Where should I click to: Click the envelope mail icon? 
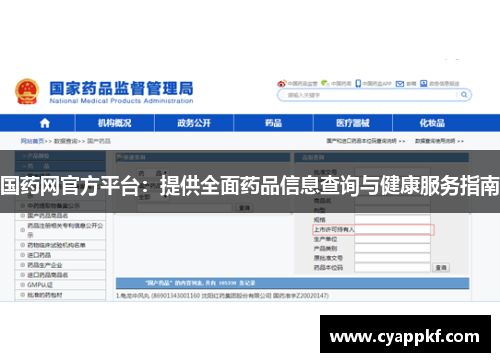pyautogui.click(x=400, y=84)
